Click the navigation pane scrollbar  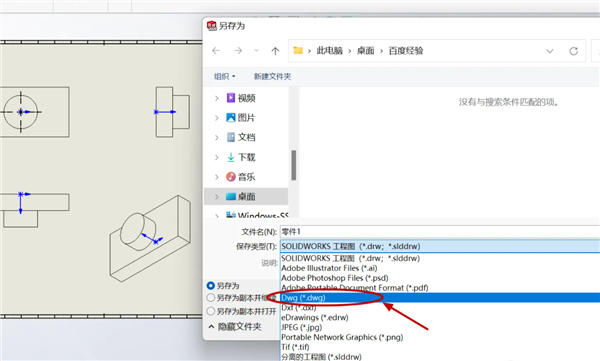(293, 165)
